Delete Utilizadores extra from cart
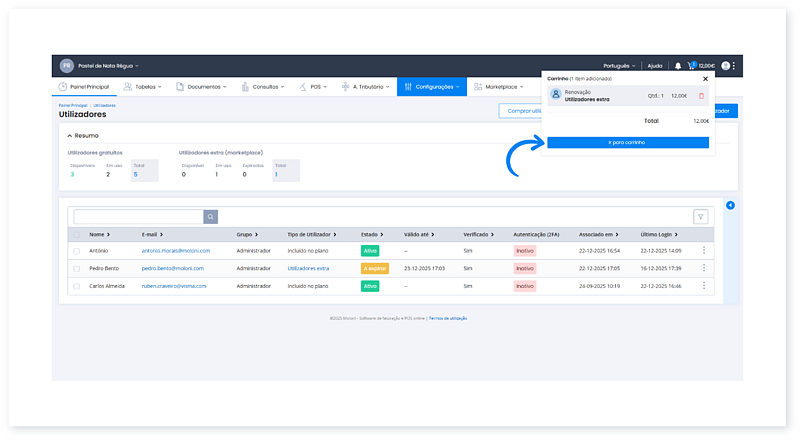The height and width of the screenshot is (441, 800). click(x=701, y=96)
